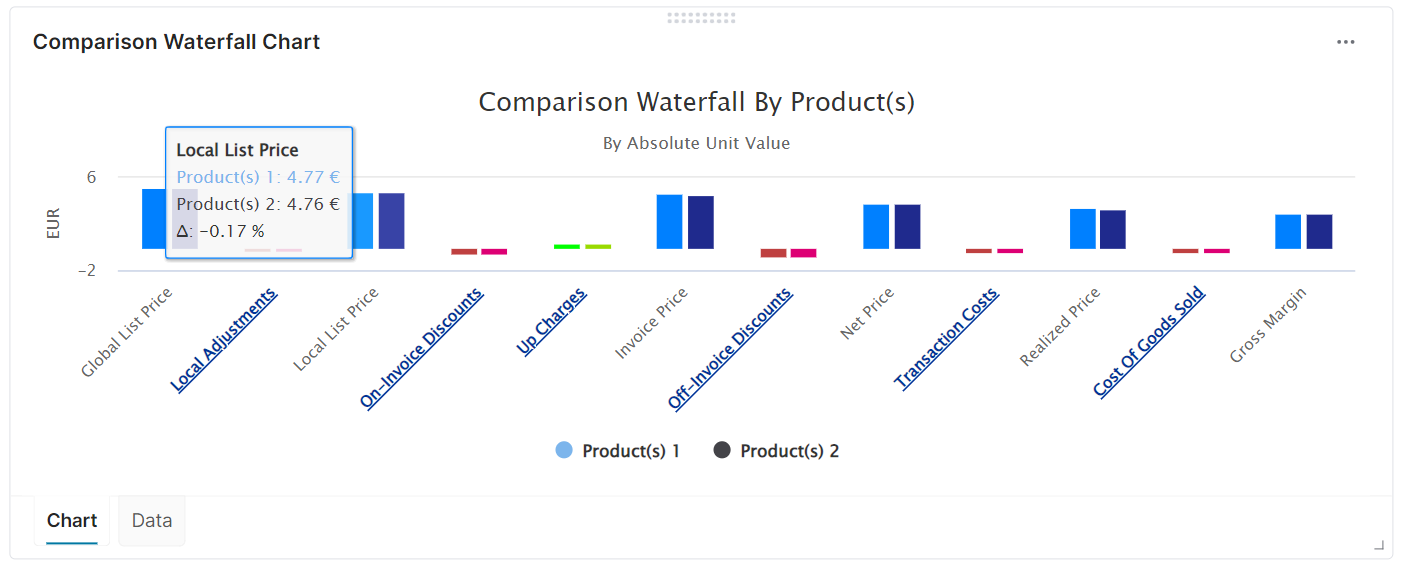Select the Chart tab
The width and height of the screenshot is (1403, 567).
(72, 521)
